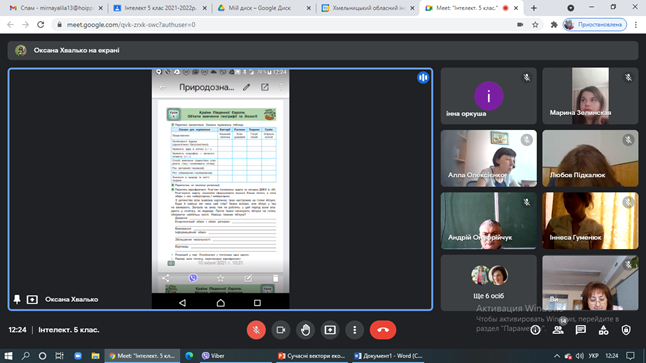
Task: Go back in browser history
Action: click(10, 25)
